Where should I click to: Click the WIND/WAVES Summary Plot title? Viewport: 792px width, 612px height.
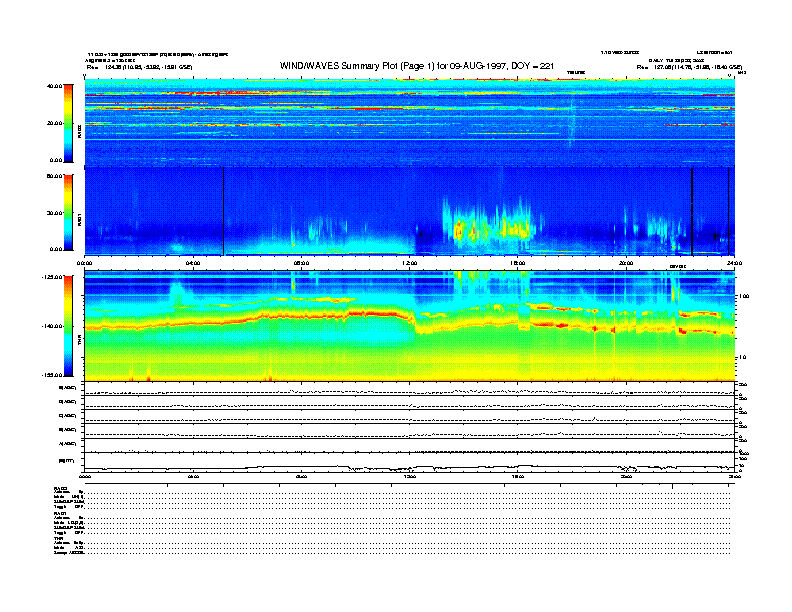point(417,66)
